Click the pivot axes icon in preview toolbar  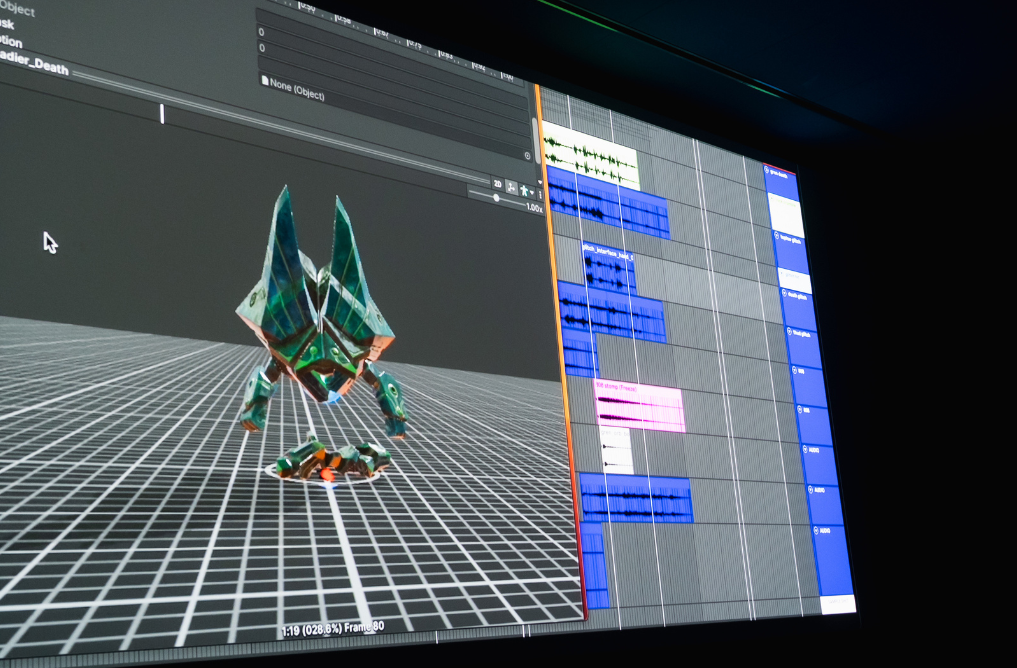511,187
